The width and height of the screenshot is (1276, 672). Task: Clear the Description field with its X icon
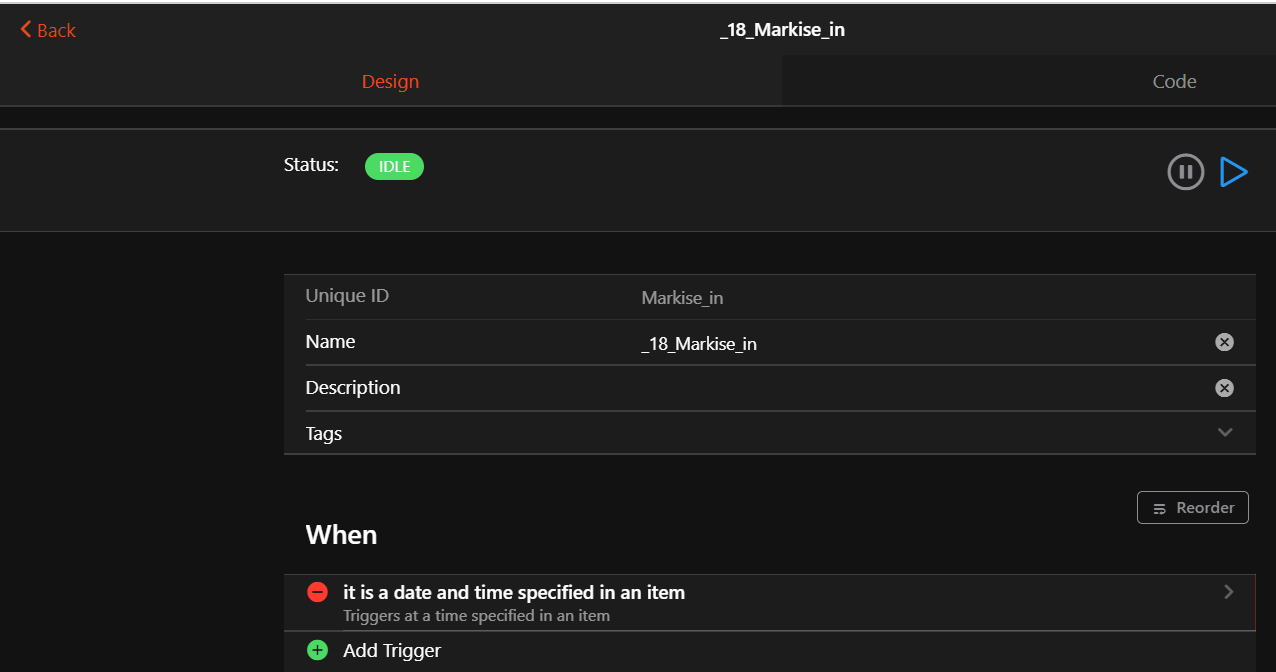[x=1224, y=389]
